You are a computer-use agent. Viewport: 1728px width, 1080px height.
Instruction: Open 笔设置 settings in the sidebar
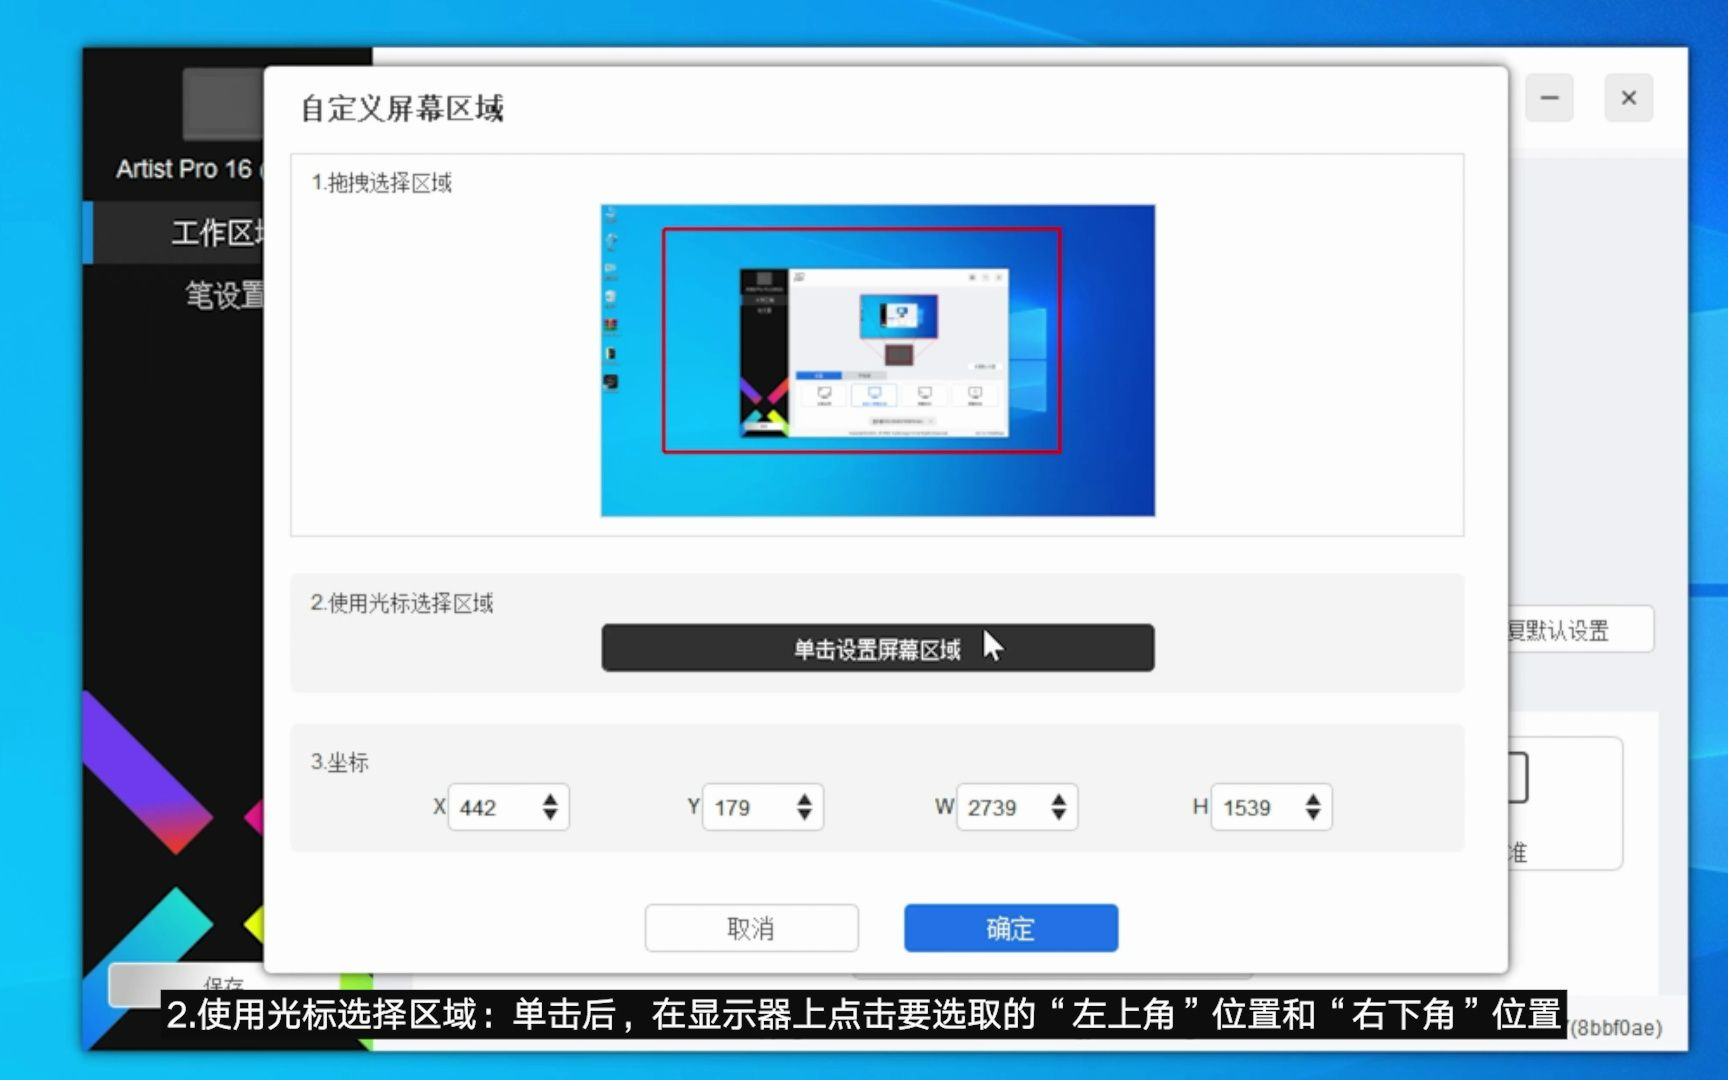pos(218,297)
